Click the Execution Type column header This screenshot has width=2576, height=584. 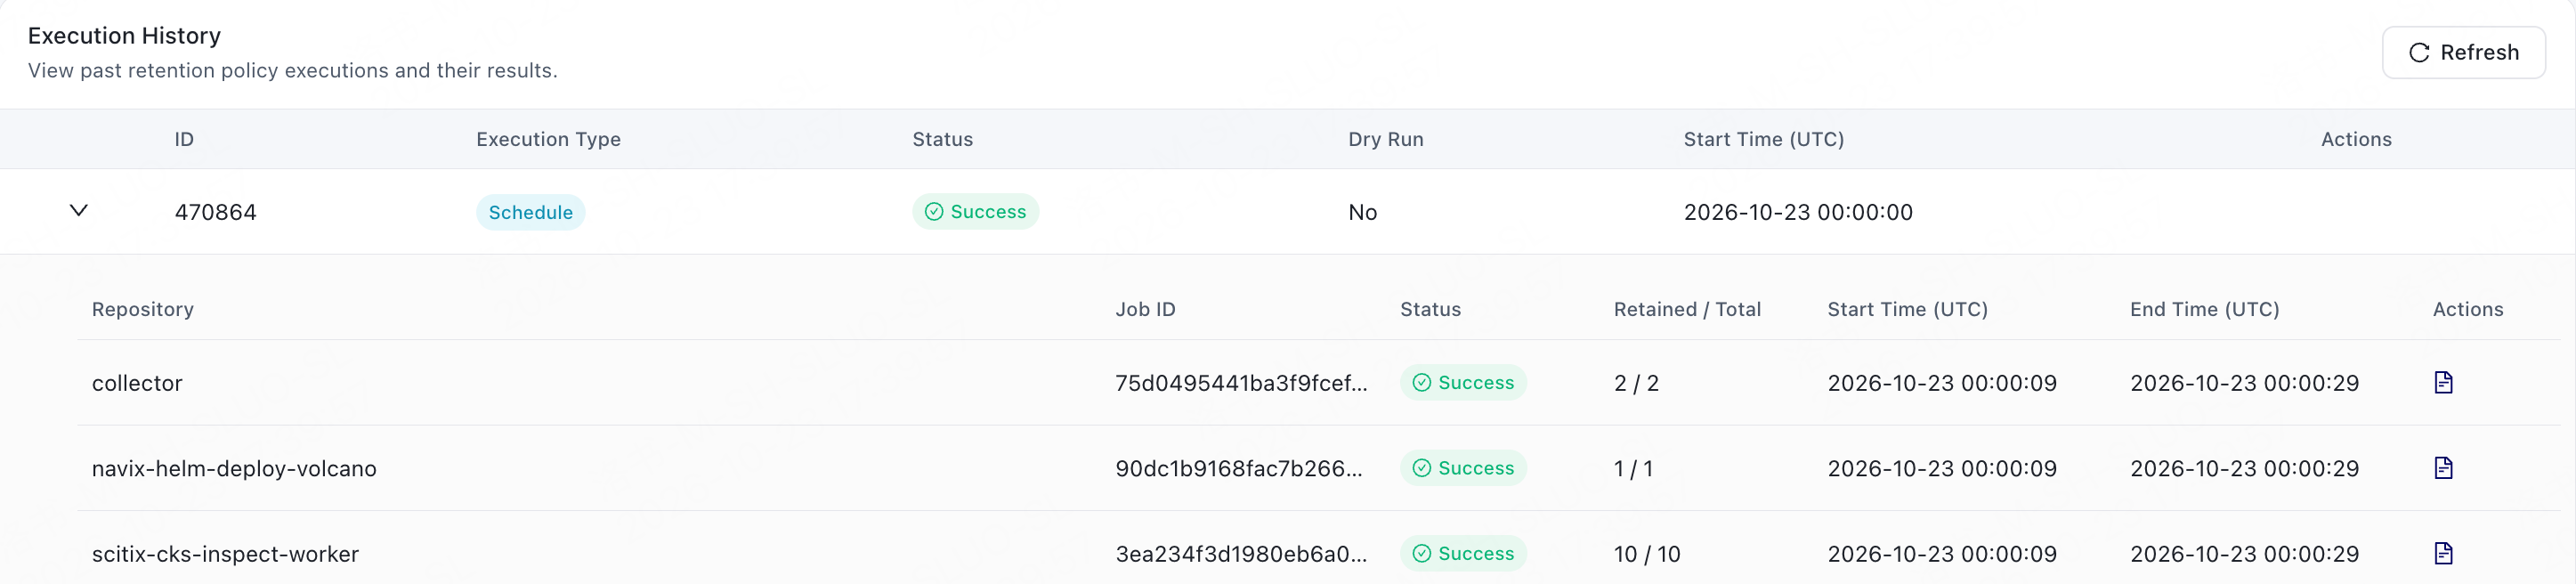click(548, 139)
